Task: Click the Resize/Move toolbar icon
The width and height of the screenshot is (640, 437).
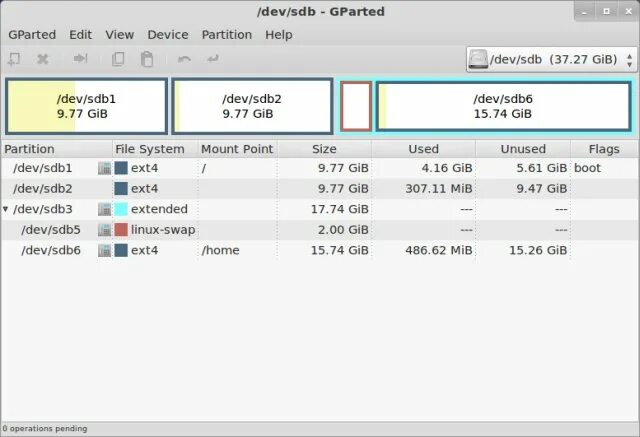Action: pyautogui.click(x=80, y=59)
